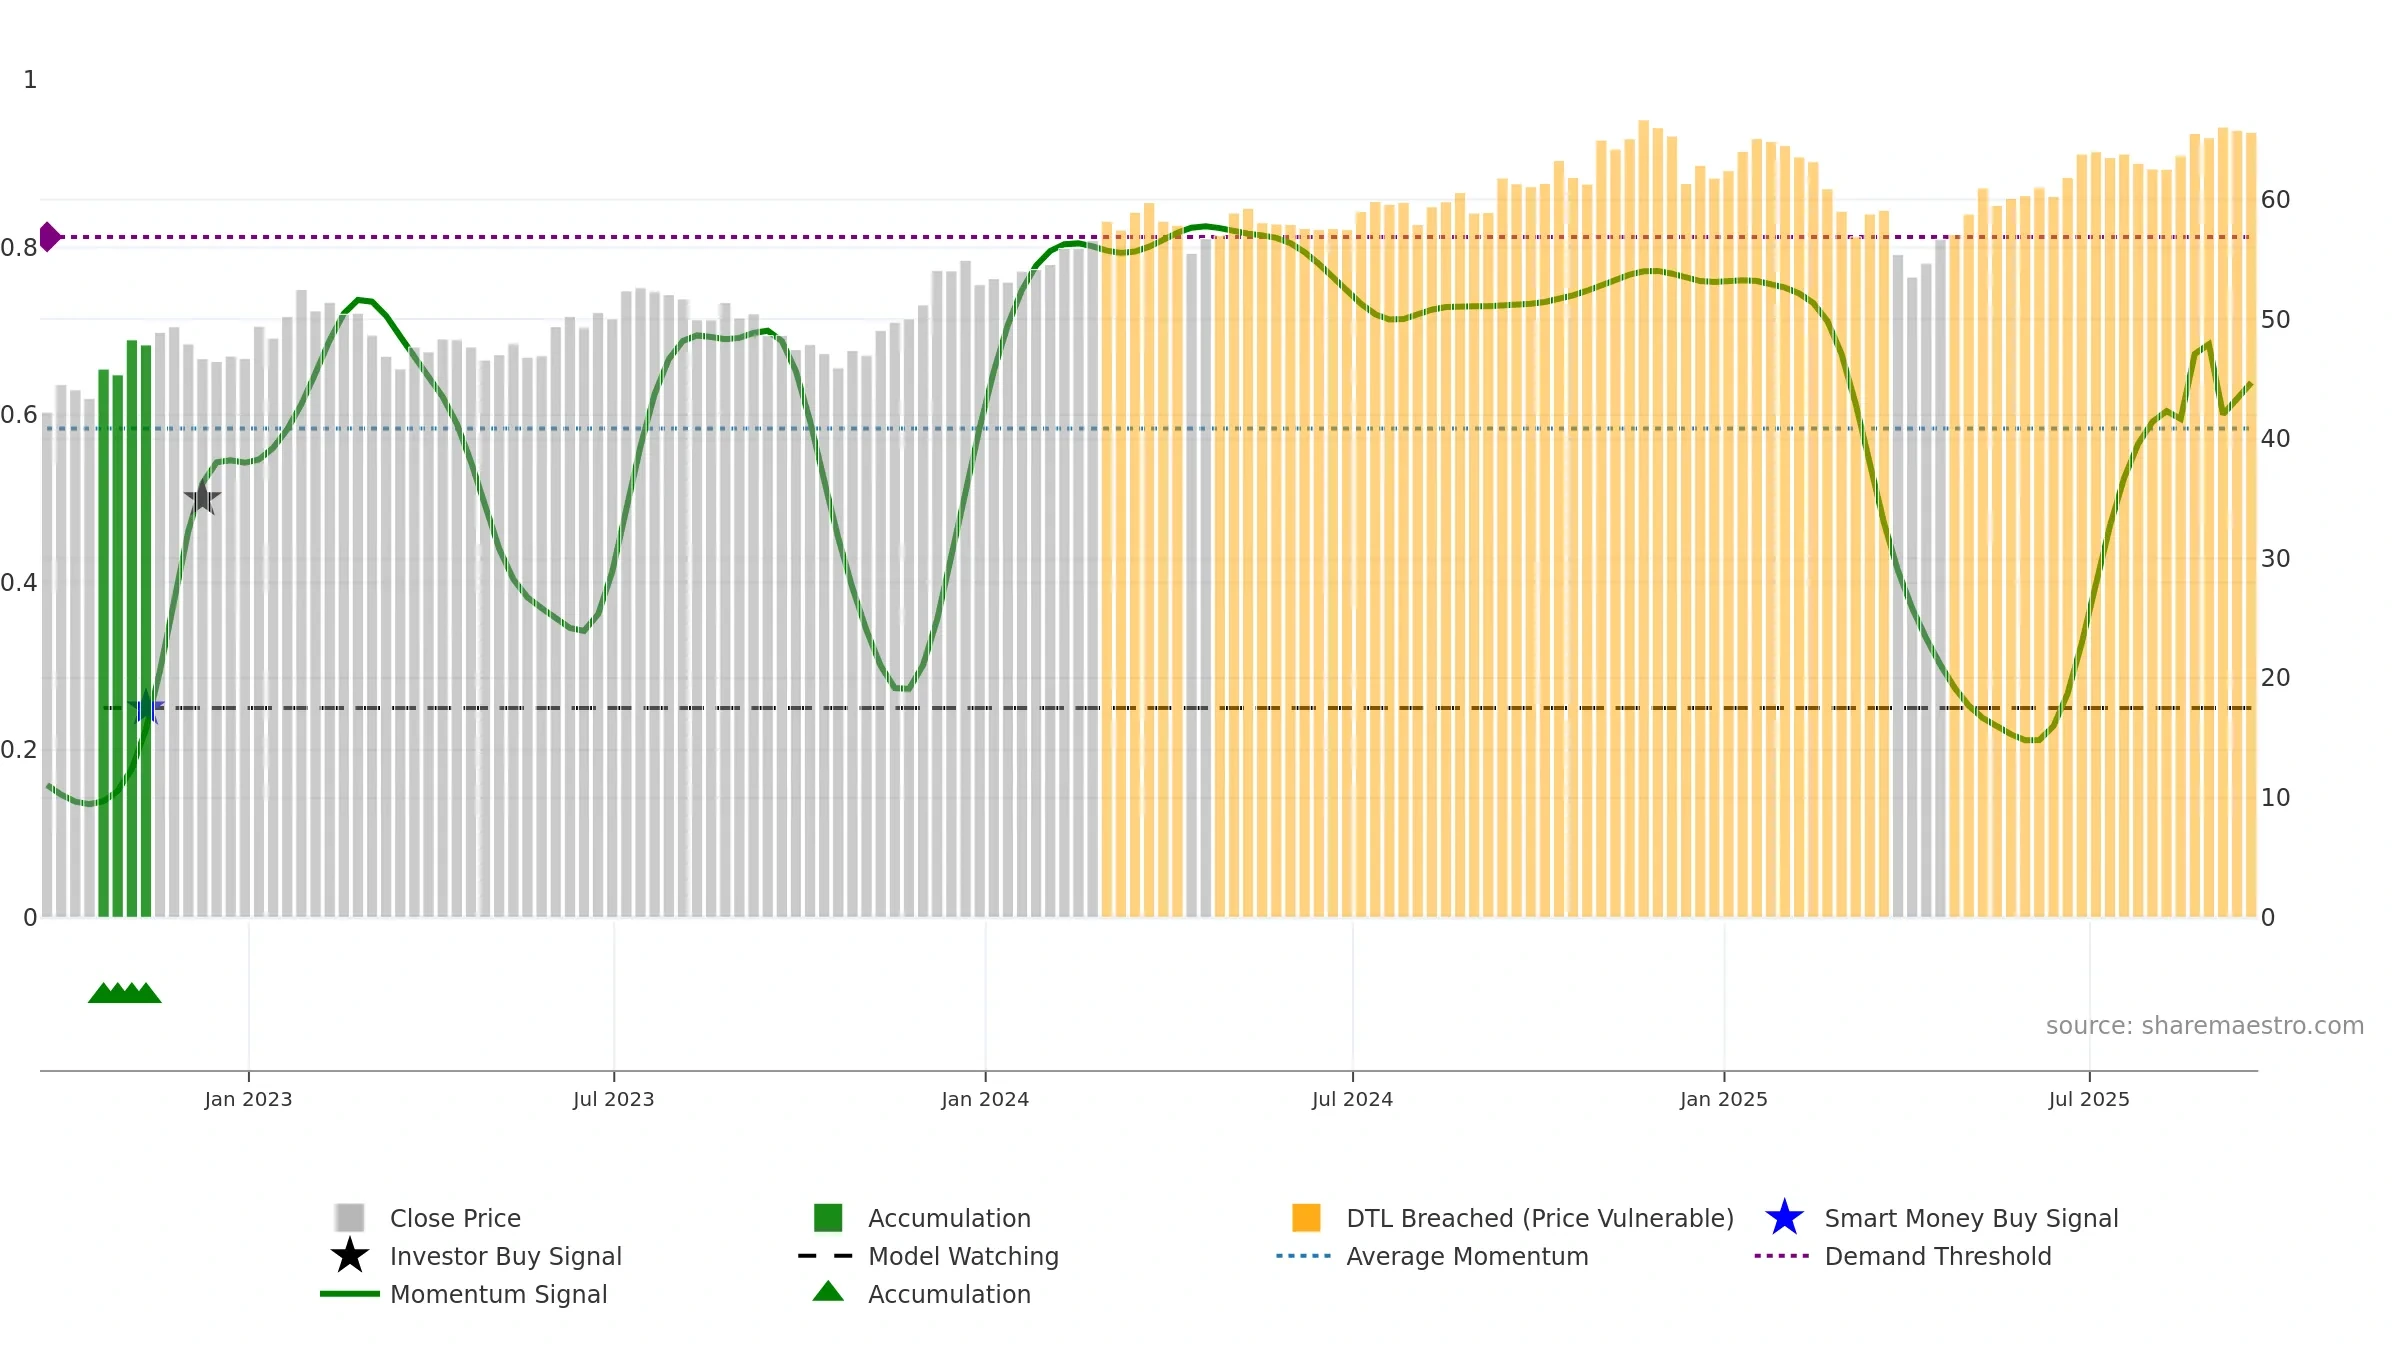Click the blue star marker on the dashed line
Viewport: 2400px width, 1350px height.
pos(146,708)
